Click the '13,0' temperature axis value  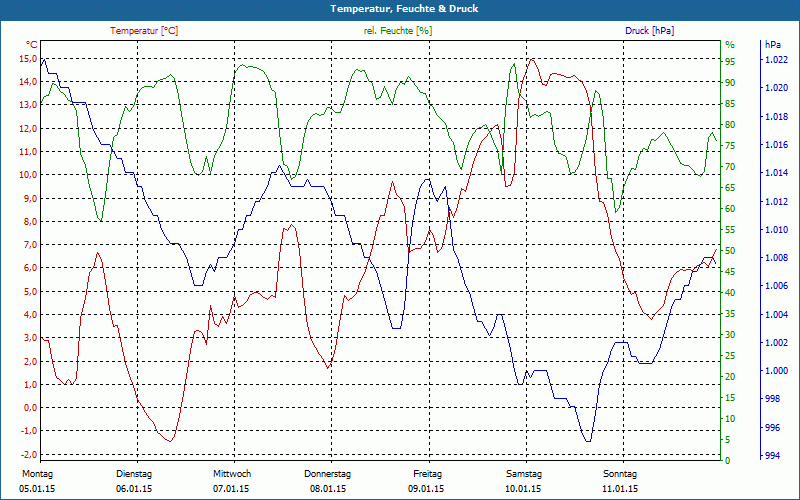28,105
